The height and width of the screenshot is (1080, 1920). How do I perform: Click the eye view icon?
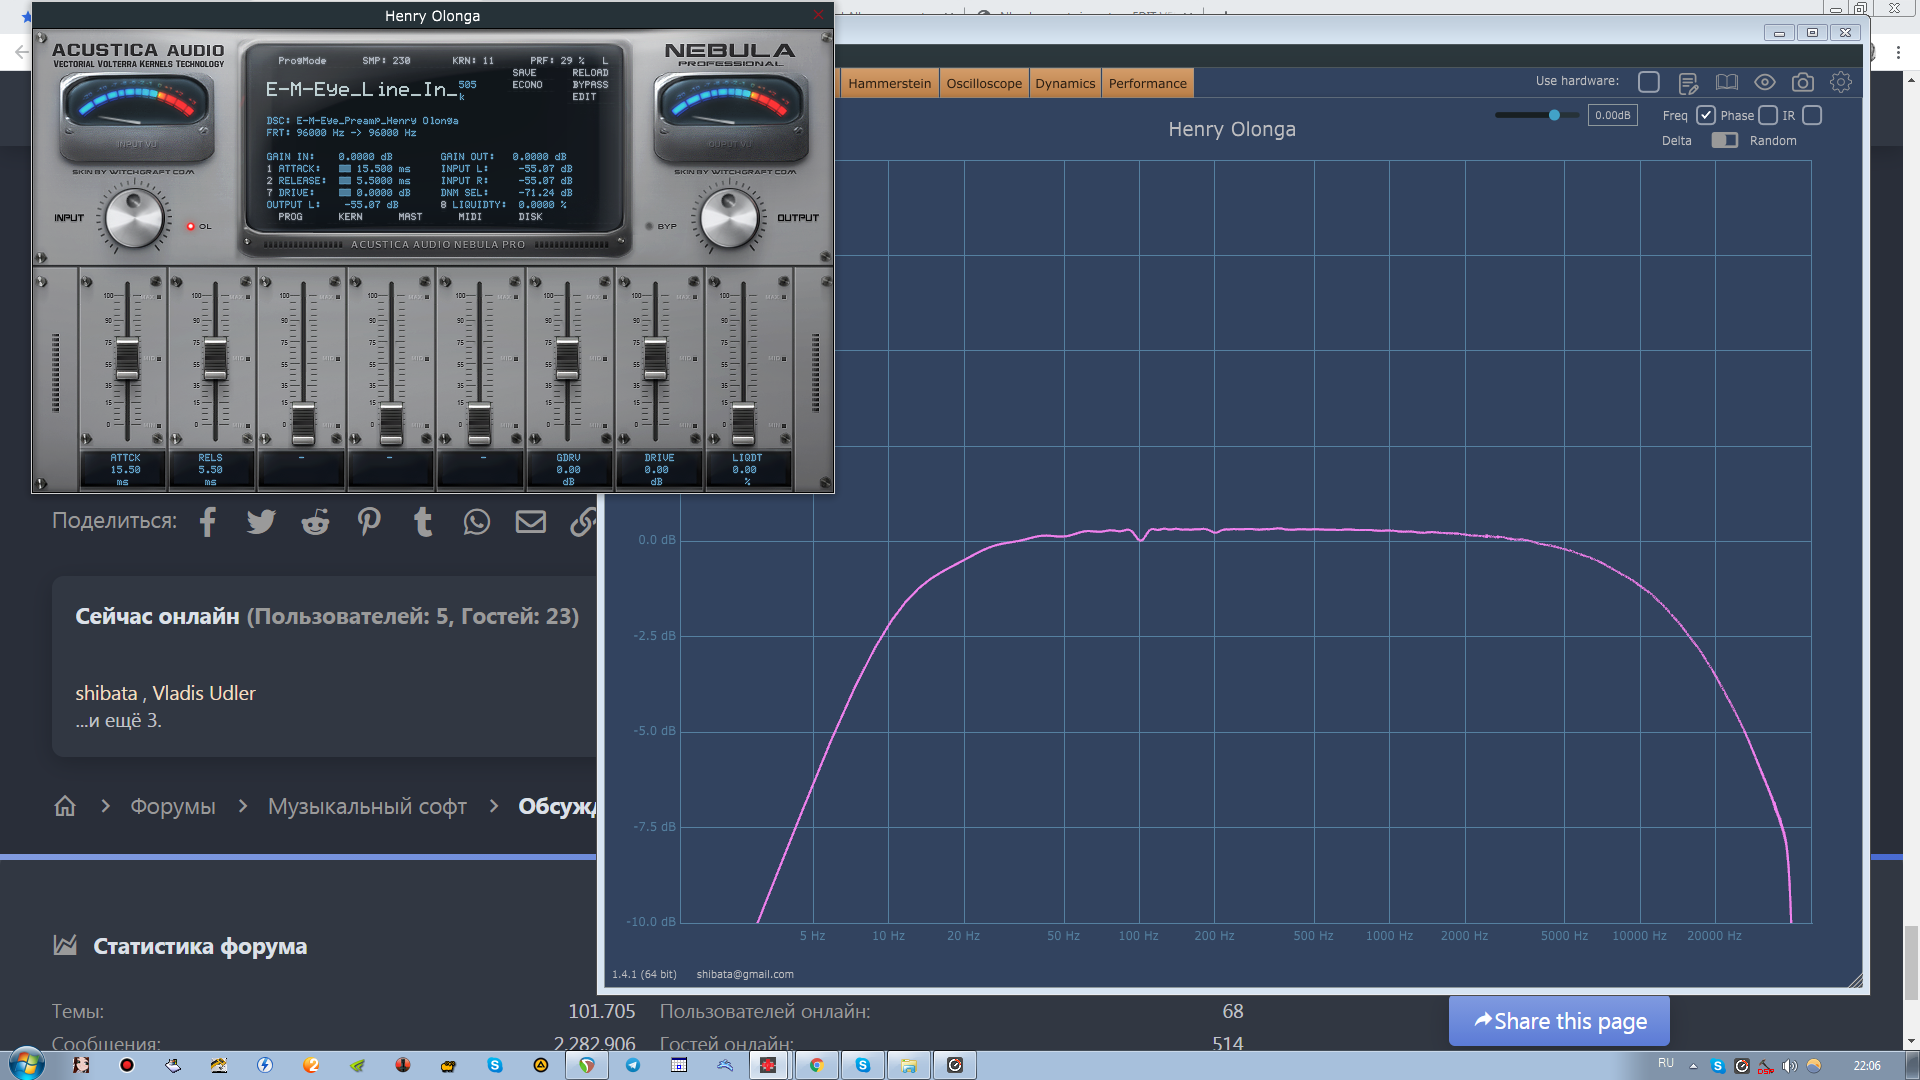coord(1764,83)
